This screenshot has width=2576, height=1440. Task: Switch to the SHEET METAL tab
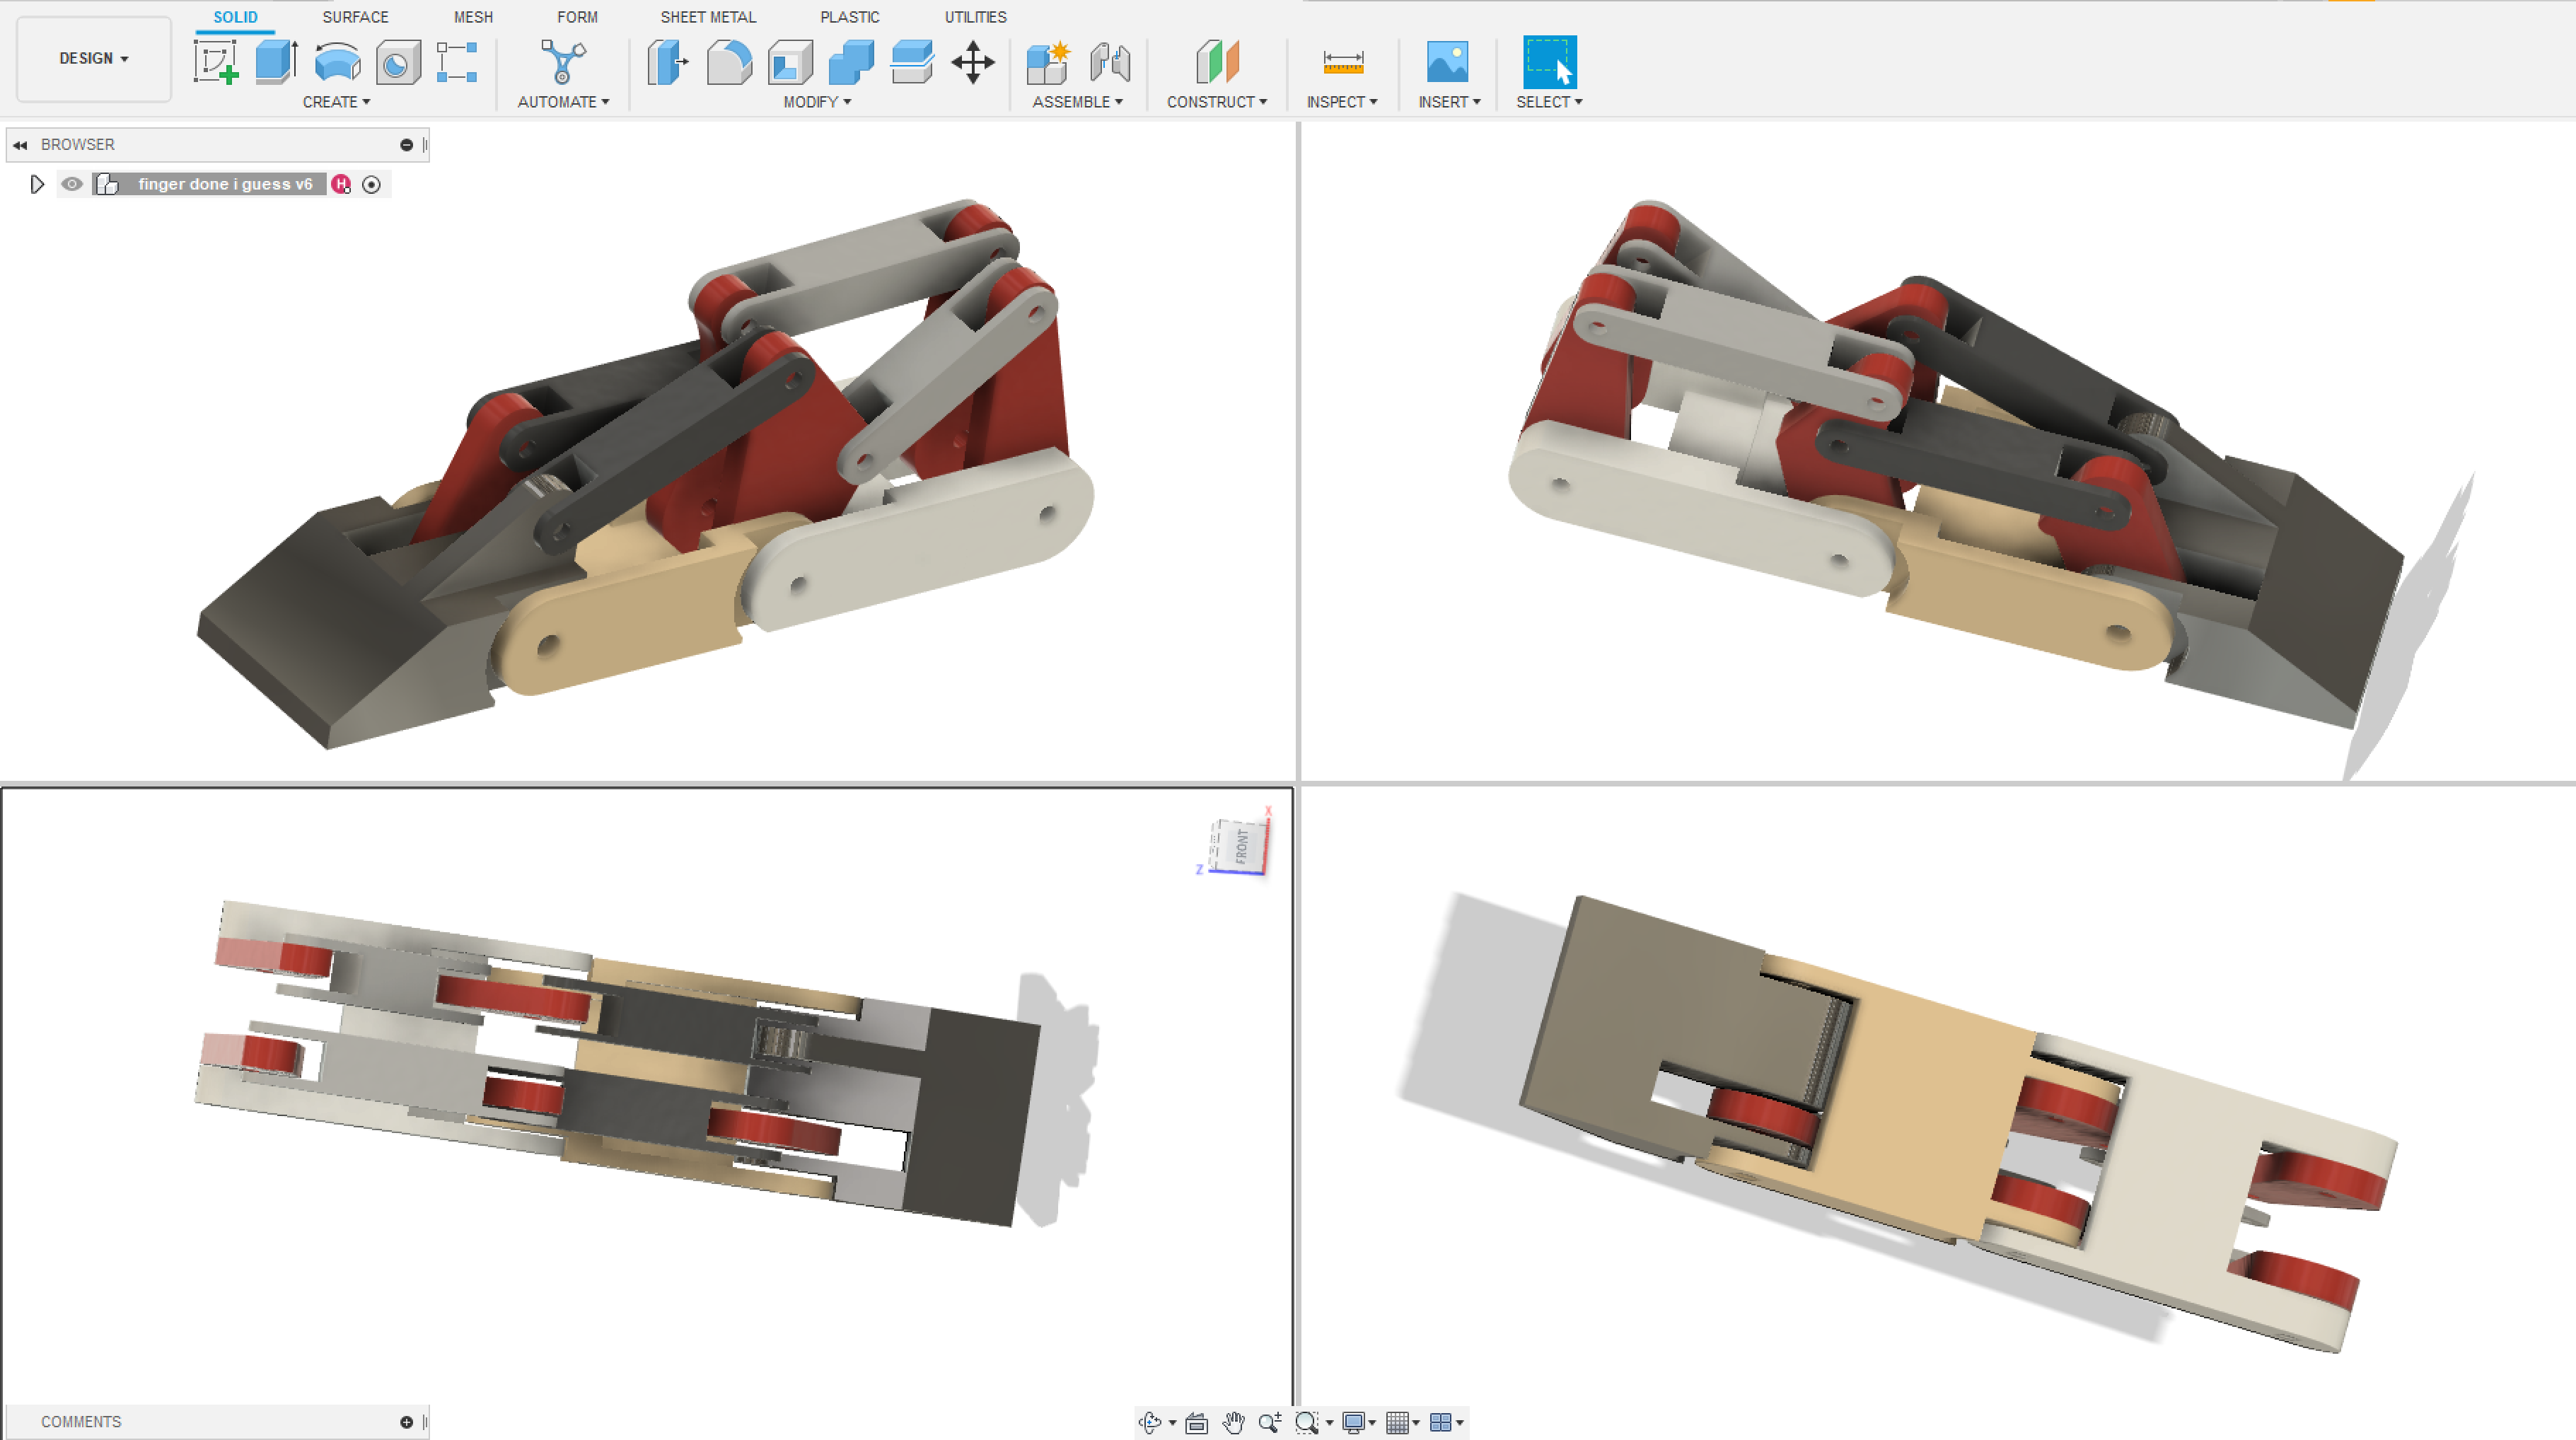tap(708, 17)
